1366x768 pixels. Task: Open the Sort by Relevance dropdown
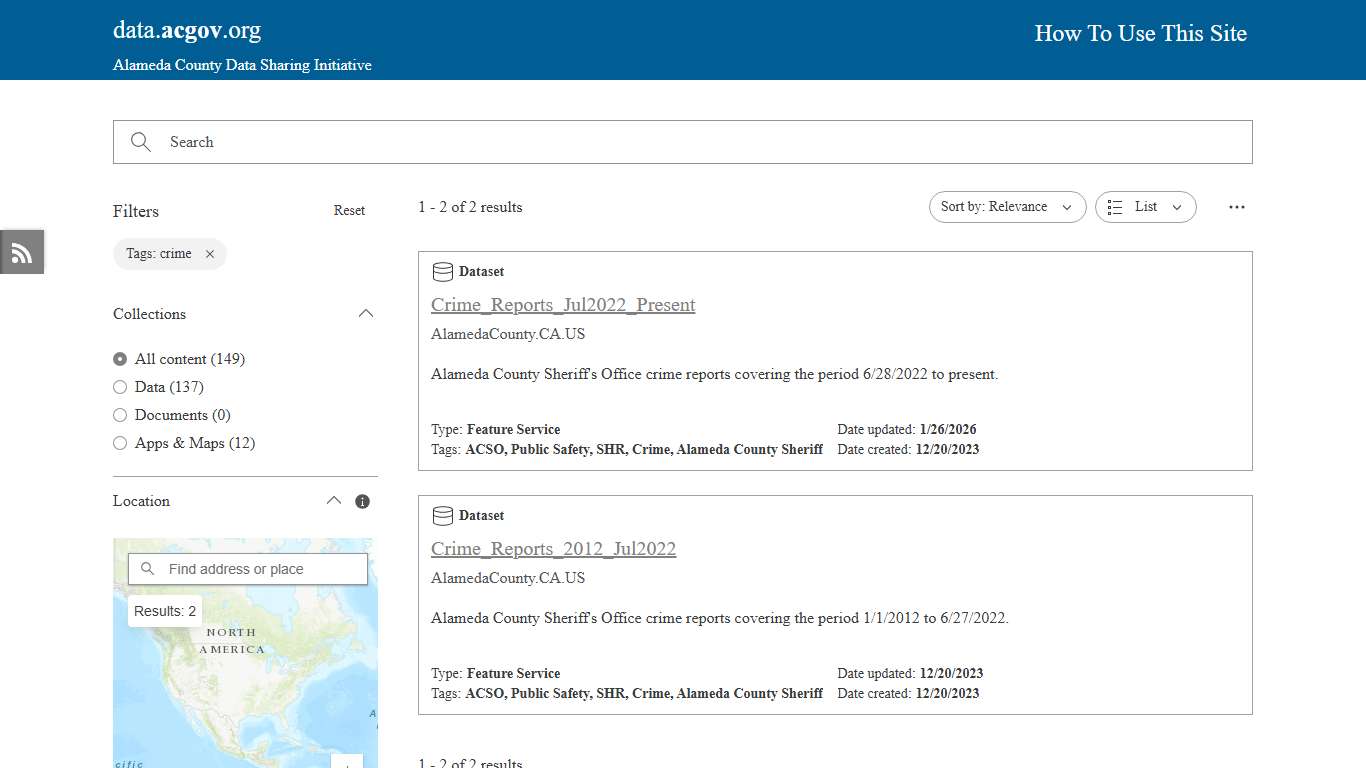tap(1007, 207)
